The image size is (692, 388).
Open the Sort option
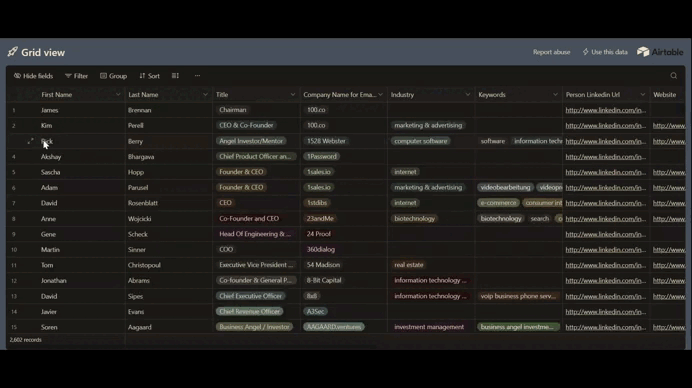click(x=150, y=76)
